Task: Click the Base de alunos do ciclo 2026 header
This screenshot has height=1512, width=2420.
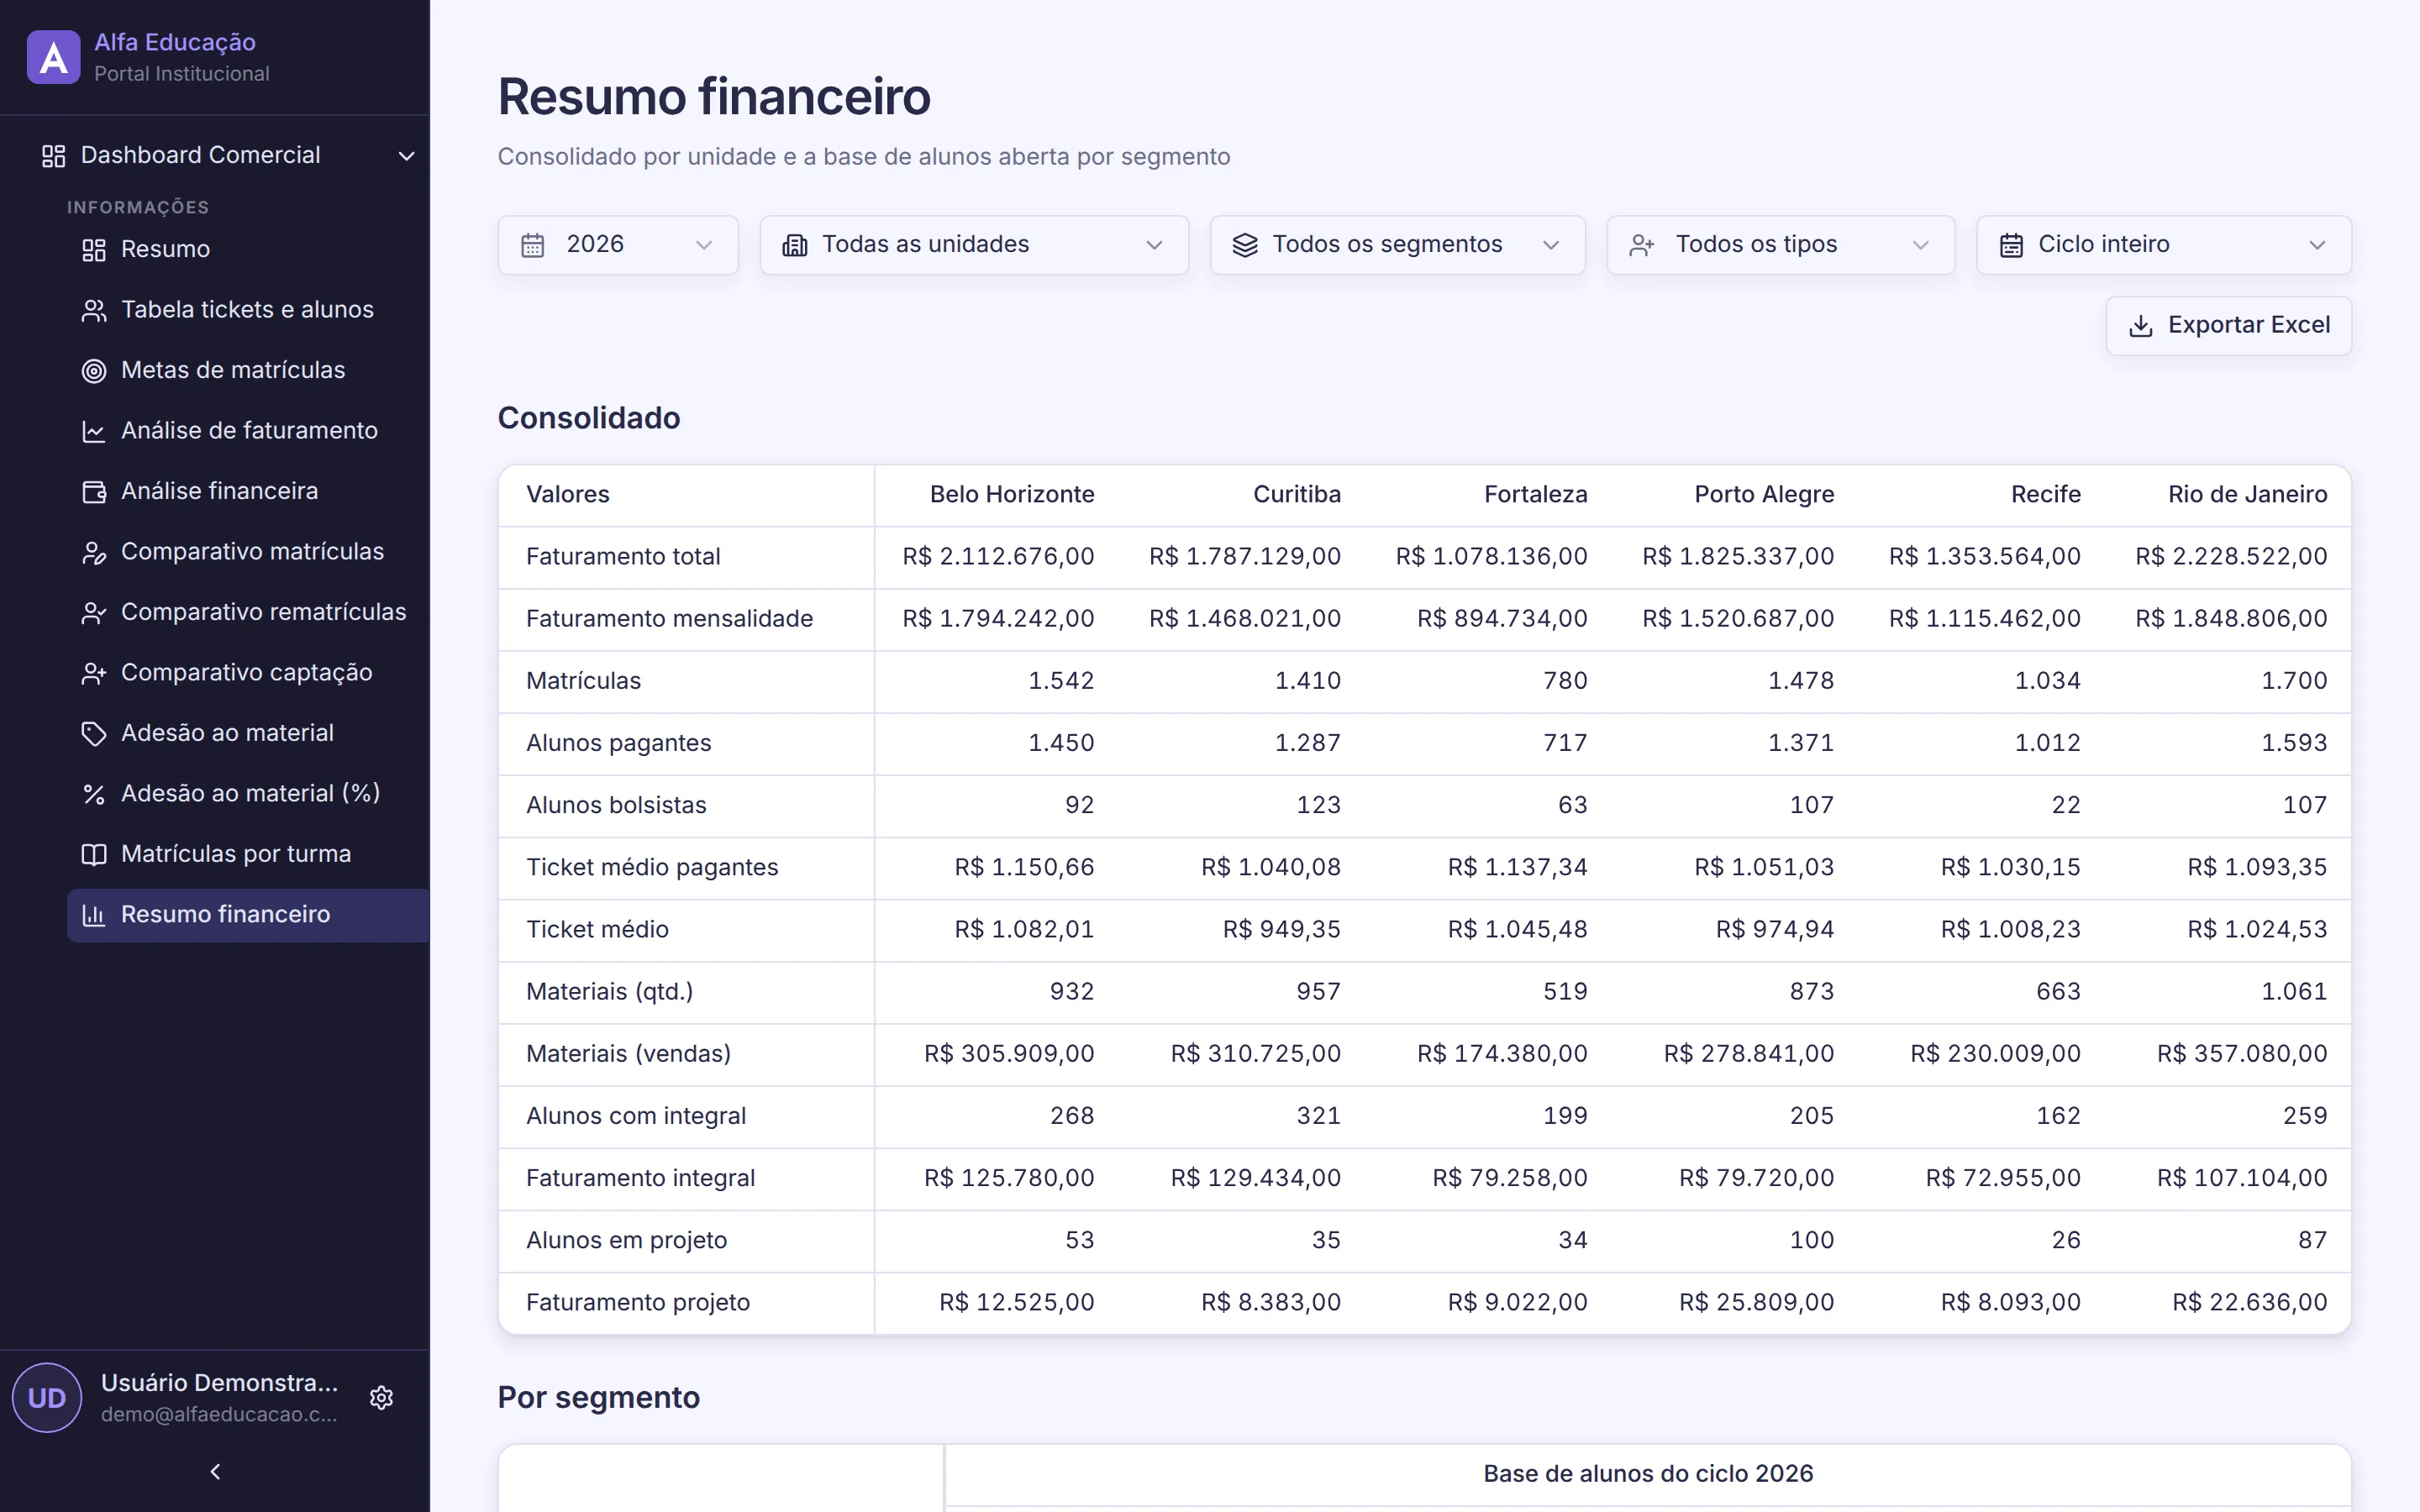Action: point(1647,1474)
